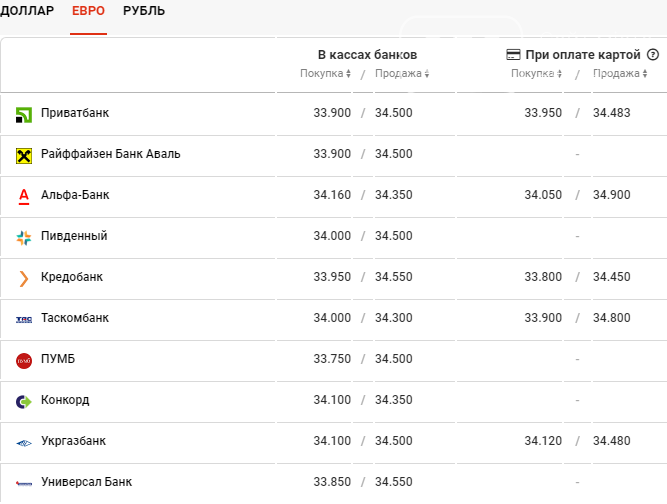Screen dimensions: 667x504
Task: Click the Альфа-Банк red logo icon
Action: (24, 196)
